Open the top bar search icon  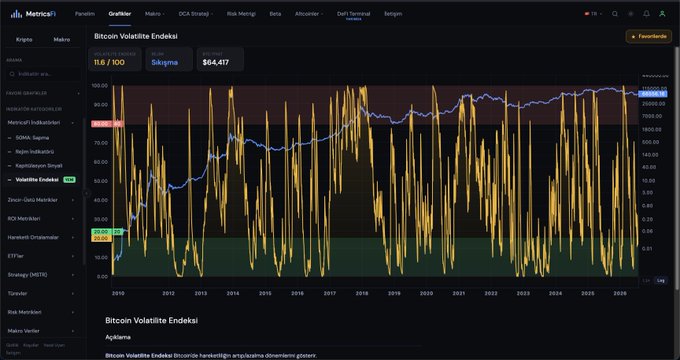tap(615, 14)
